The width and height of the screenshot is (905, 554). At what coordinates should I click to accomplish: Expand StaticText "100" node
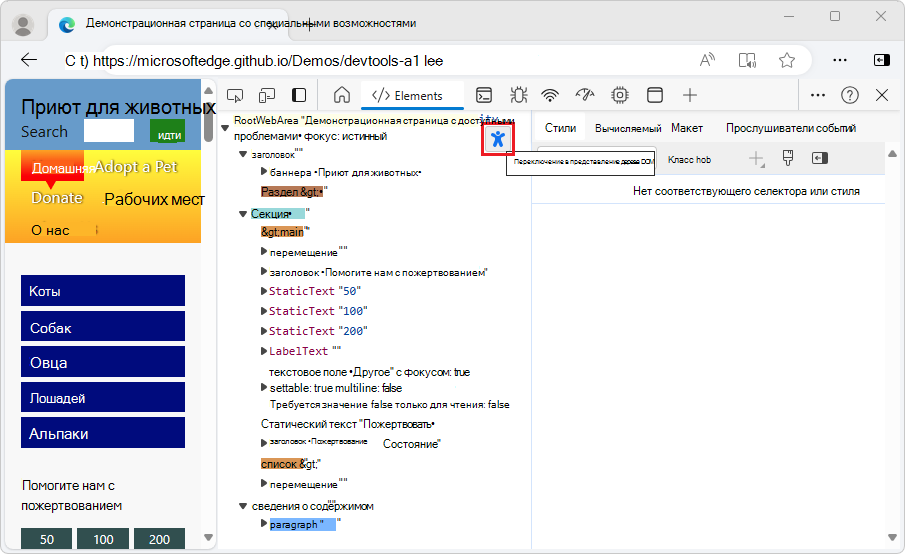pyautogui.click(x=264, y=311)
